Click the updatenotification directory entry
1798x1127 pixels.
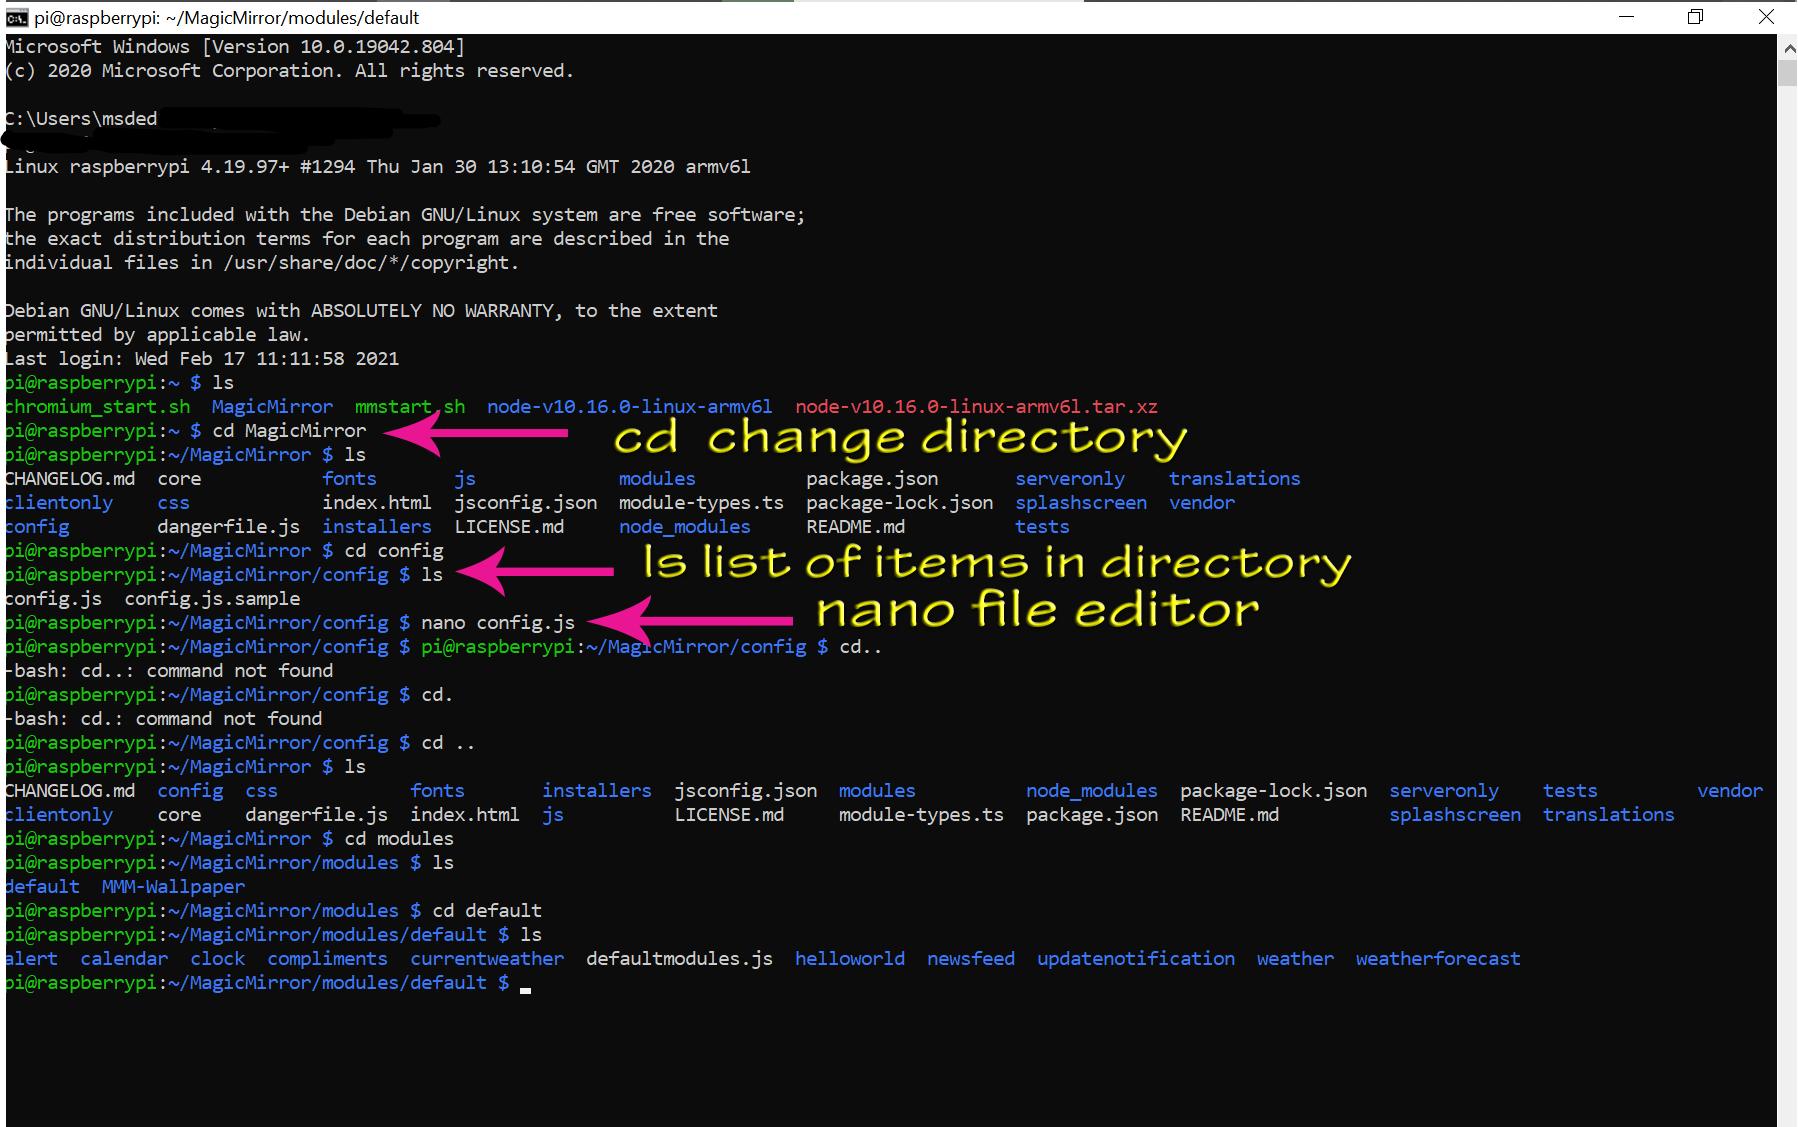(x=1135, y=959)
